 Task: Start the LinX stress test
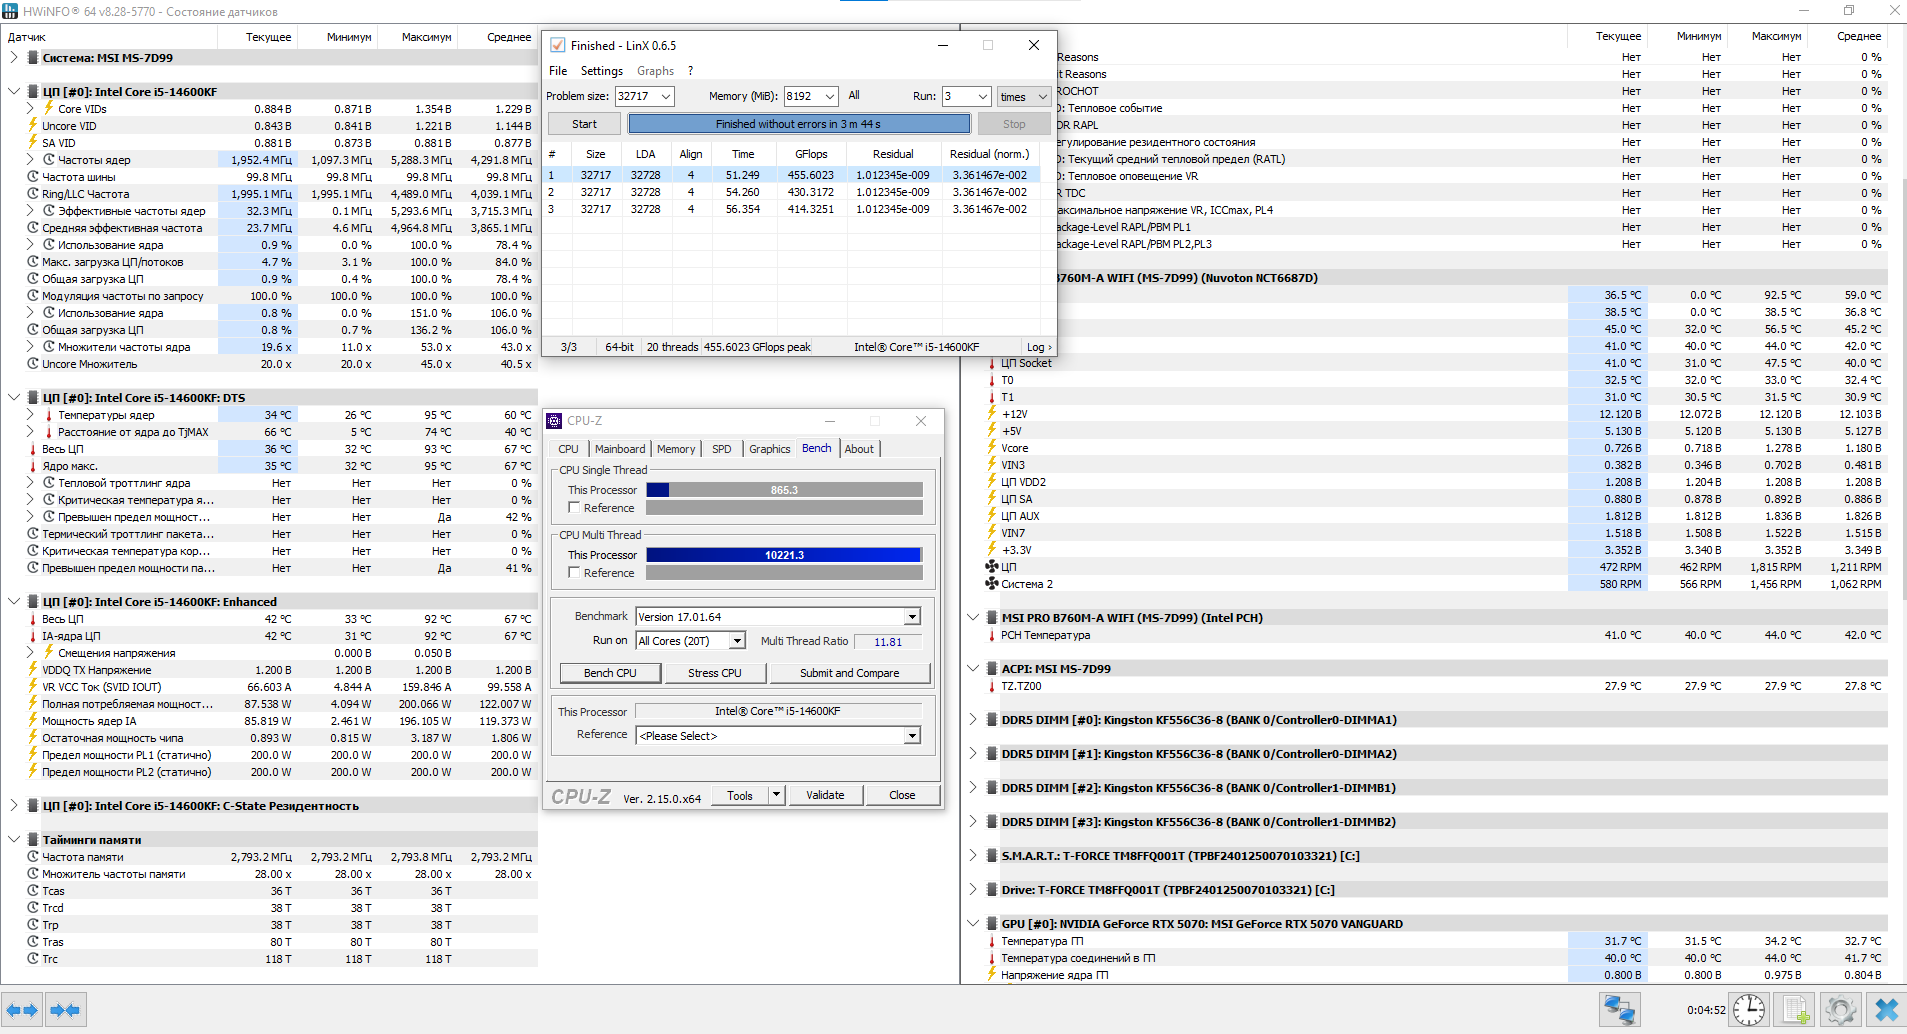[585, 124]
